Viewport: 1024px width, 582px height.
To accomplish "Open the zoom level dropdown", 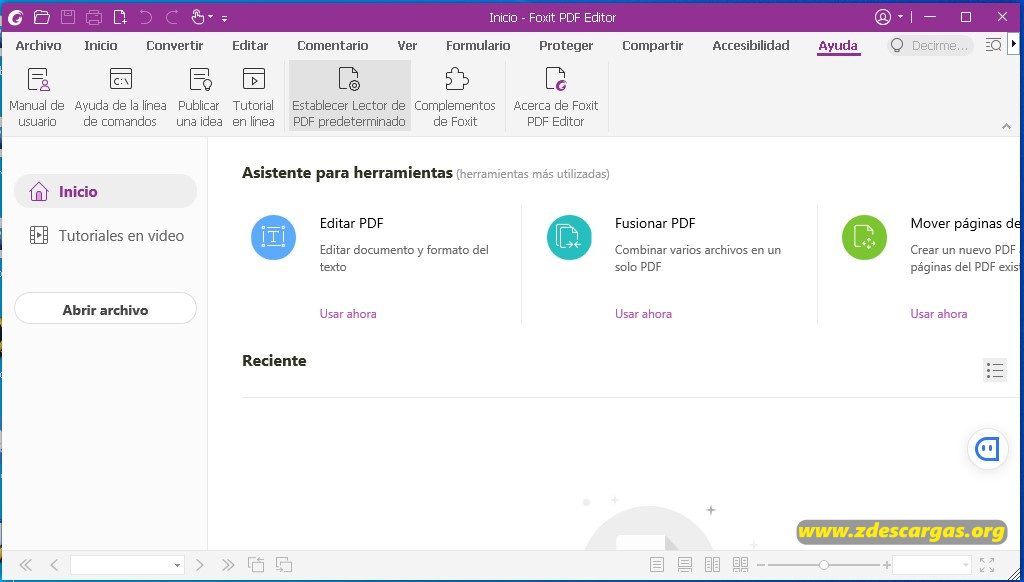I will point(965,565).
